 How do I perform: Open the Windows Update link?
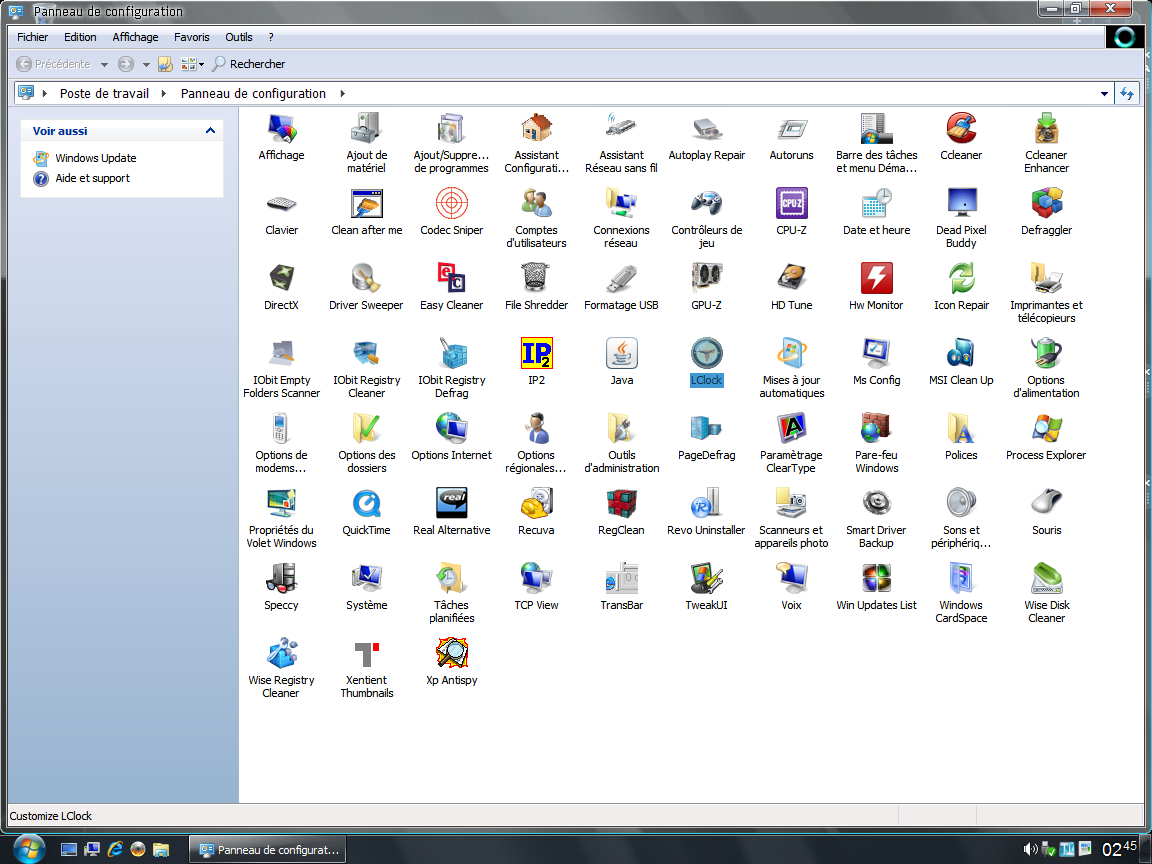[96, 158]
